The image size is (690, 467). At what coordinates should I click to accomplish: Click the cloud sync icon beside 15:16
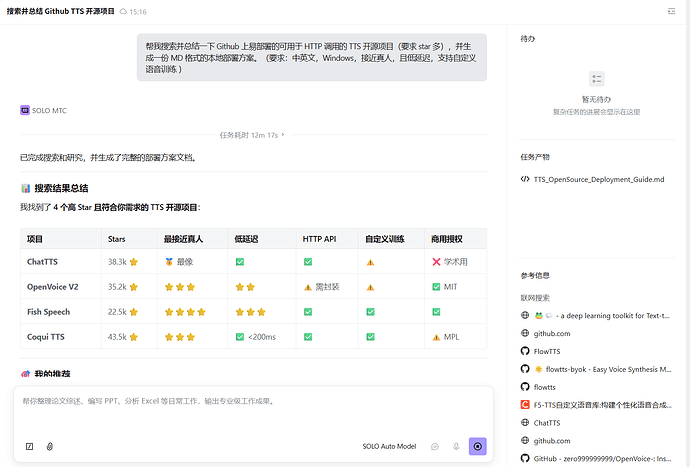click(124, 11)
